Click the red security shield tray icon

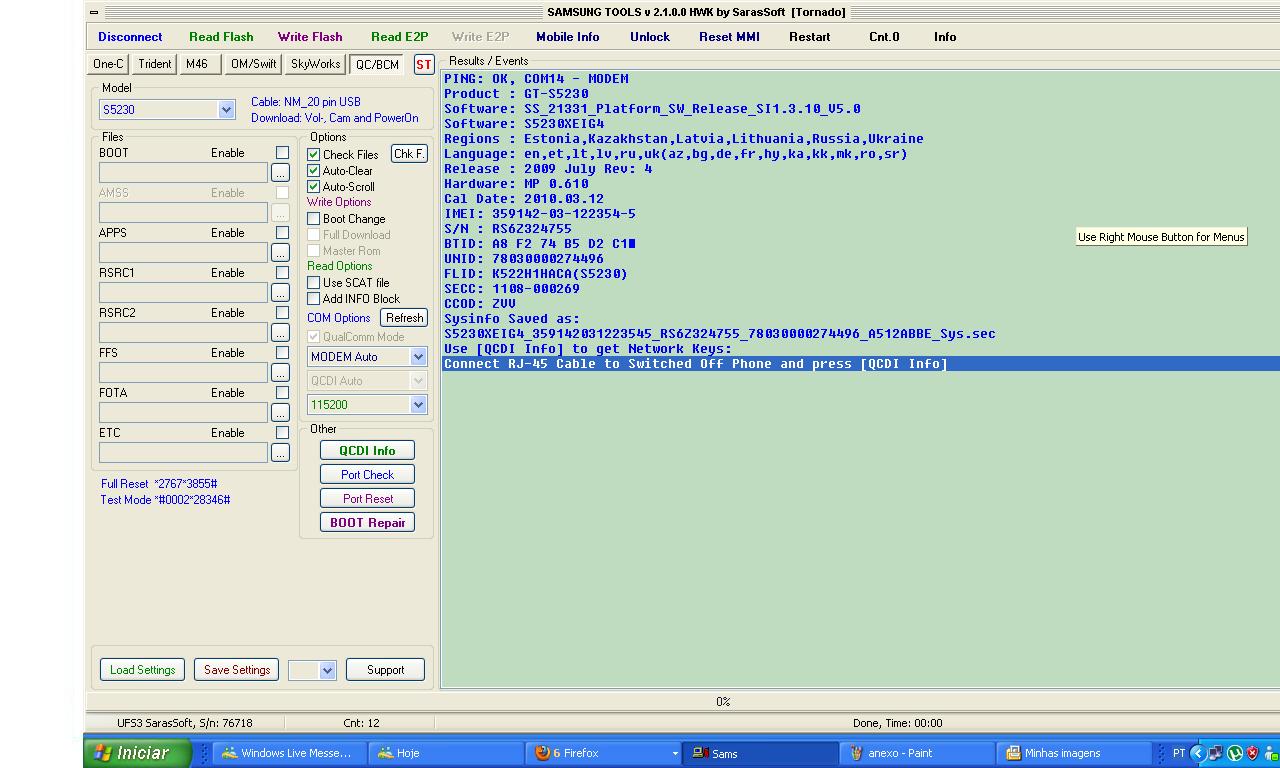pos(1252,753)
